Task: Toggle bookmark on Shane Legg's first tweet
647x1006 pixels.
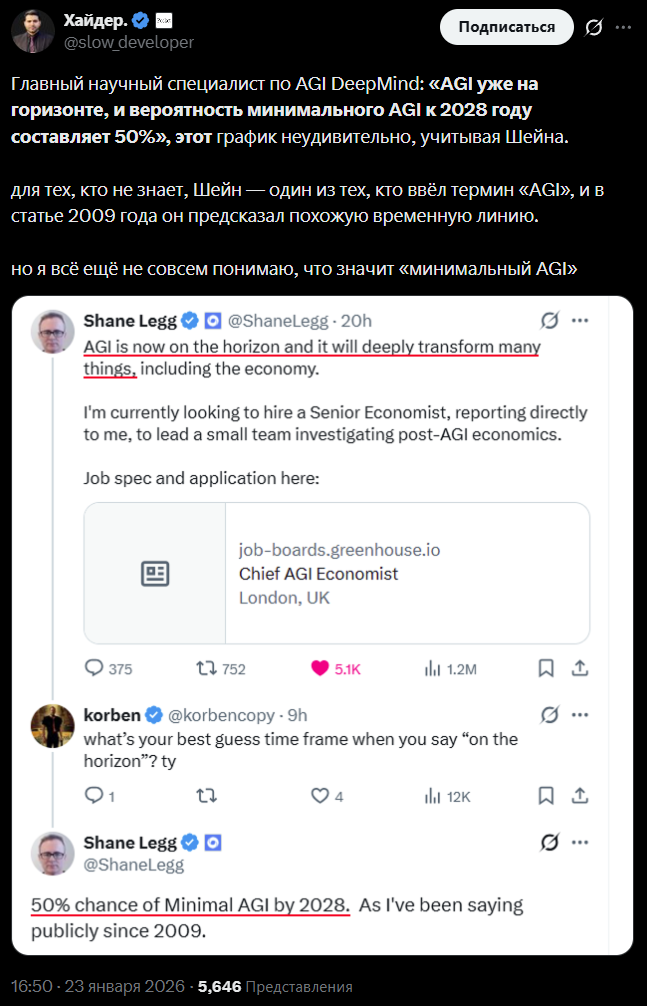Action: point(546,668)
